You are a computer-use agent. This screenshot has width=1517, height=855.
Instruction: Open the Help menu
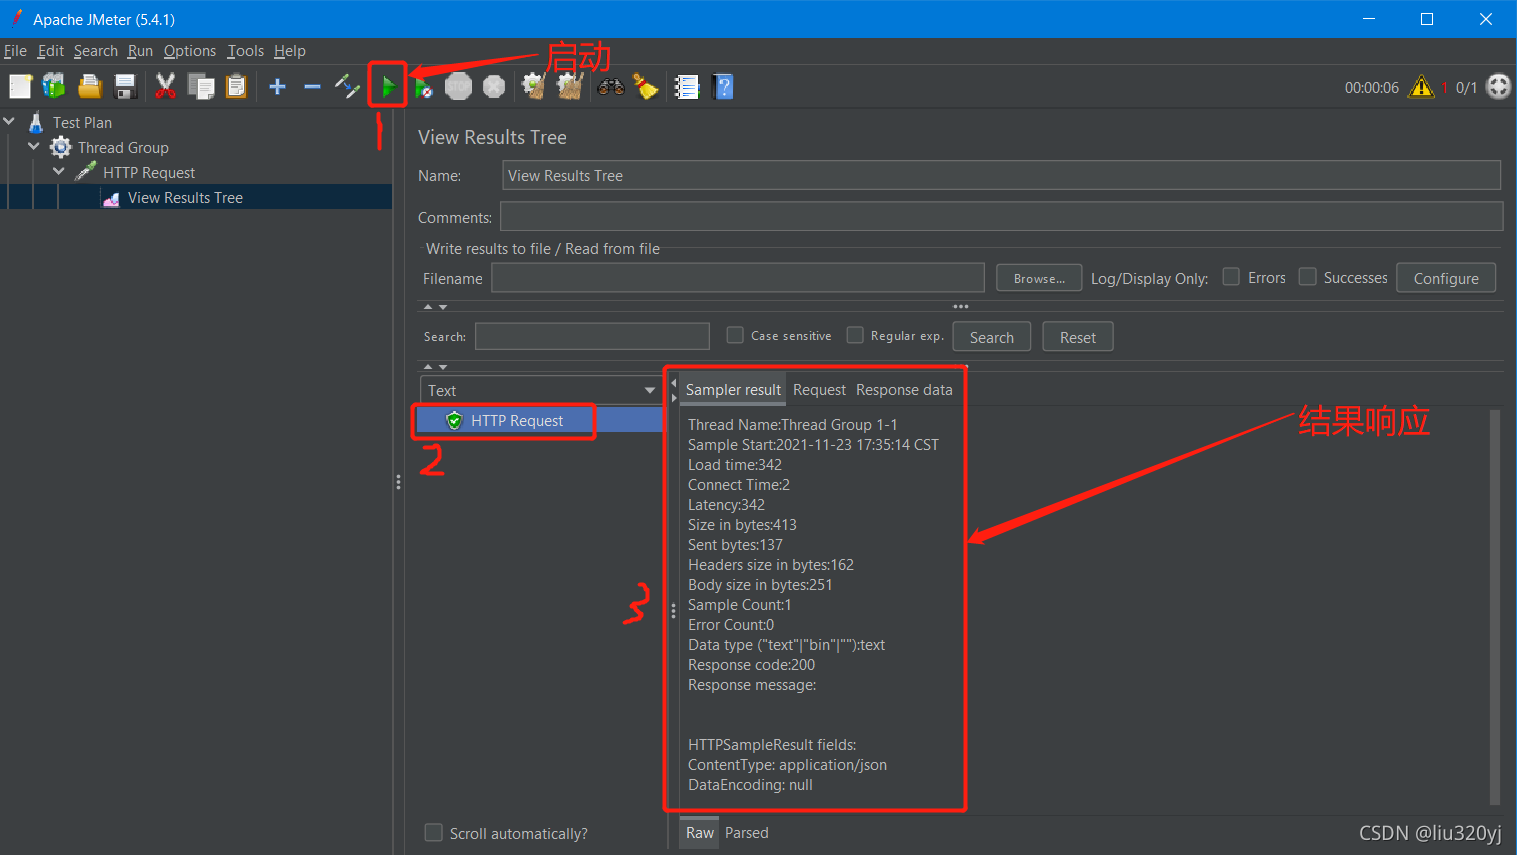coord(290,51)
